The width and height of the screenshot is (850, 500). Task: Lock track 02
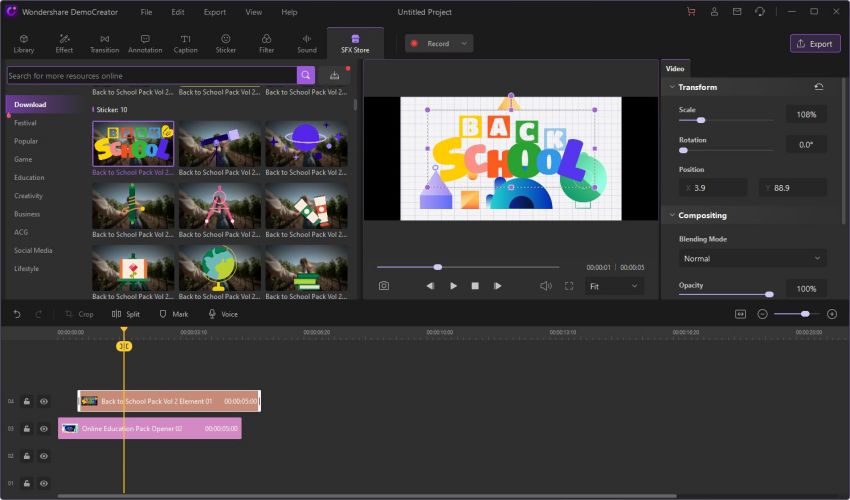pos(27,456)
